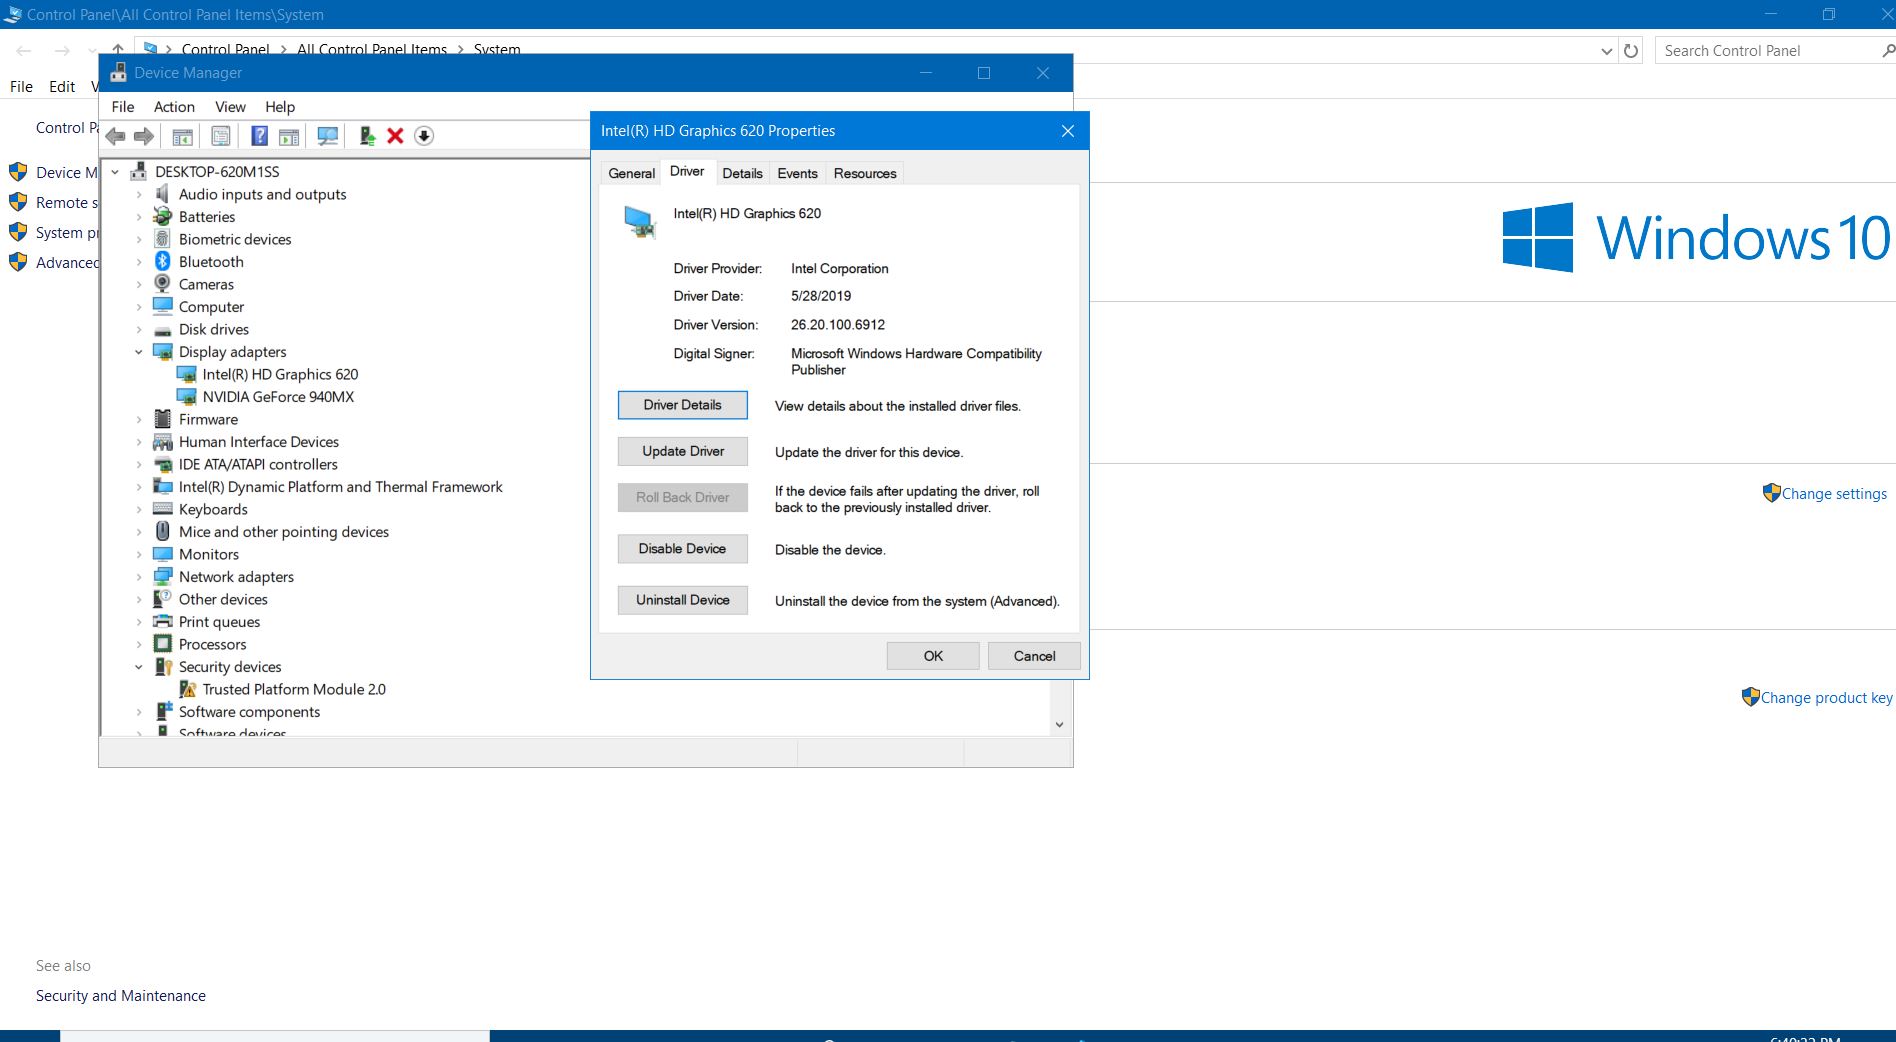The height and width of the screenshot is (1042, 1896).
Task: Click the search magnifier in Control Panel
Action: point(1888,50)
